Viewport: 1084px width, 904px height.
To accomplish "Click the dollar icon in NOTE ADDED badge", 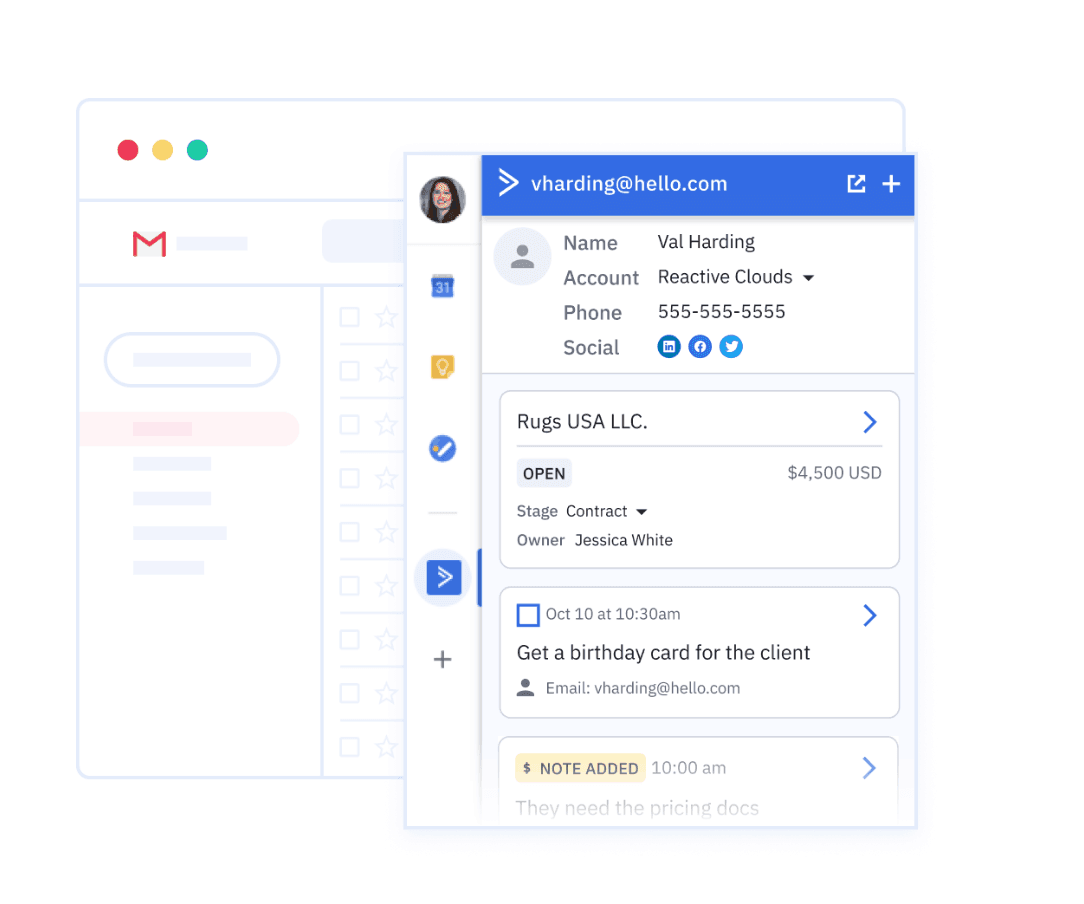I will [x=527, y=768].
